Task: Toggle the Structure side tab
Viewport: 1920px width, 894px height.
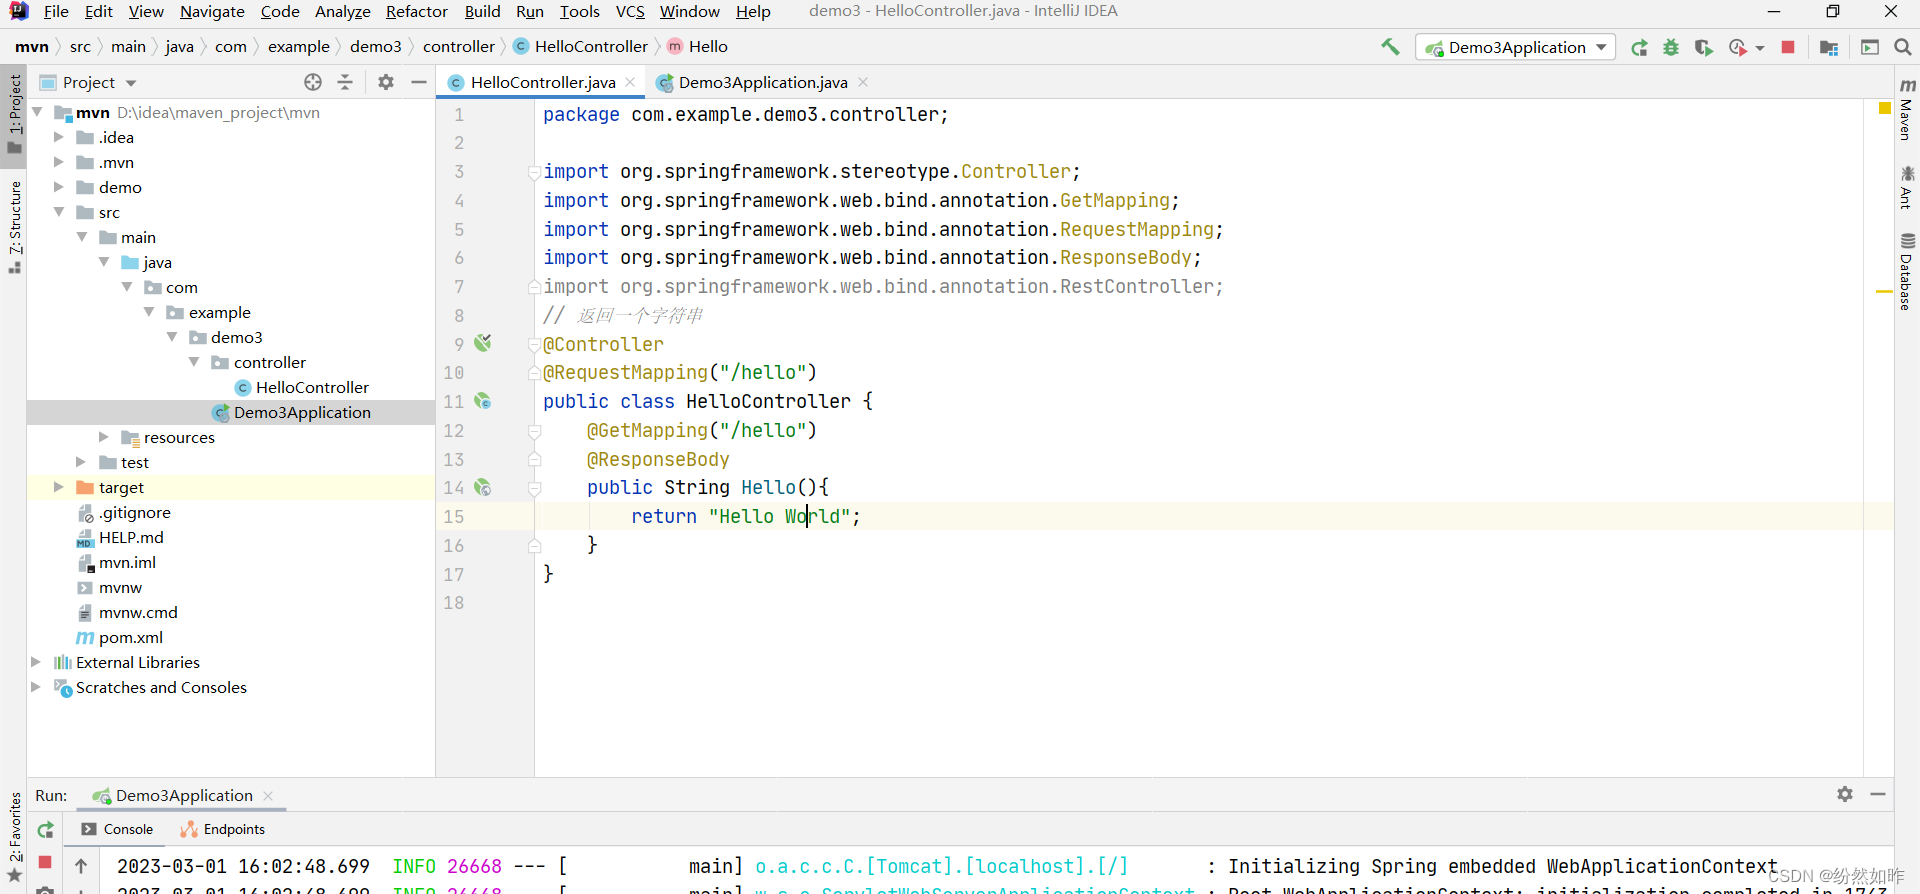Action: (x=14, y=227)
